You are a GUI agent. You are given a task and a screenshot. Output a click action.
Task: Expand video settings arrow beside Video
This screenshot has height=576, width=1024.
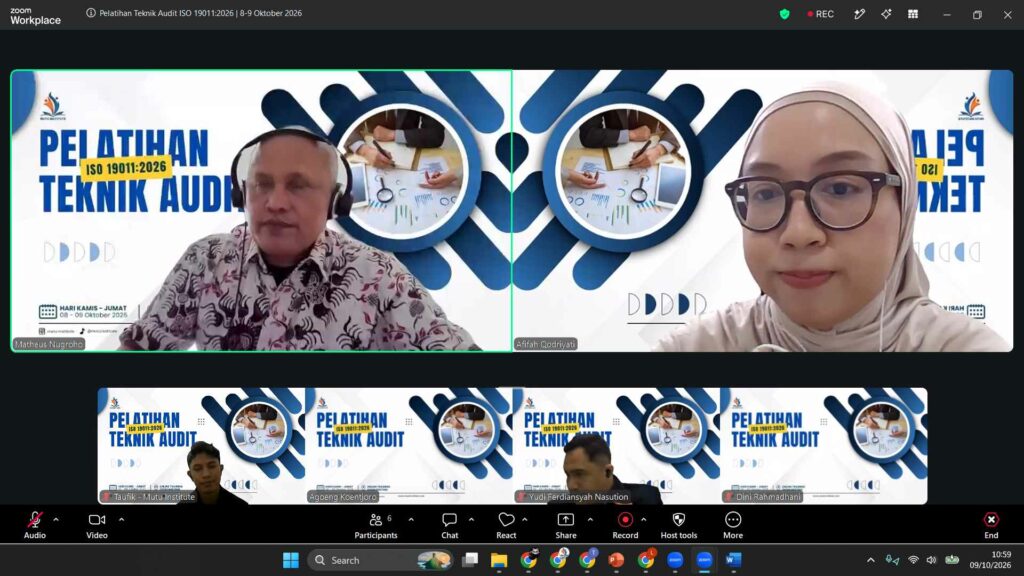[121, 520]
